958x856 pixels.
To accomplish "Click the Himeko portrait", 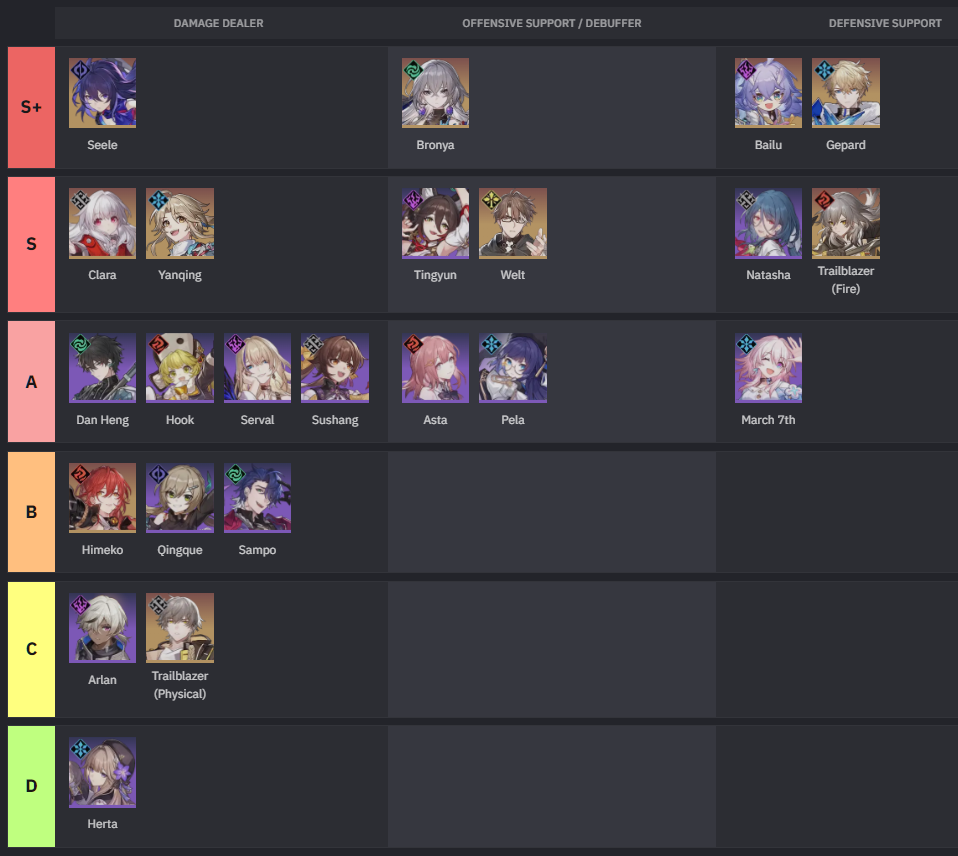I will click(x=102, y=498).
